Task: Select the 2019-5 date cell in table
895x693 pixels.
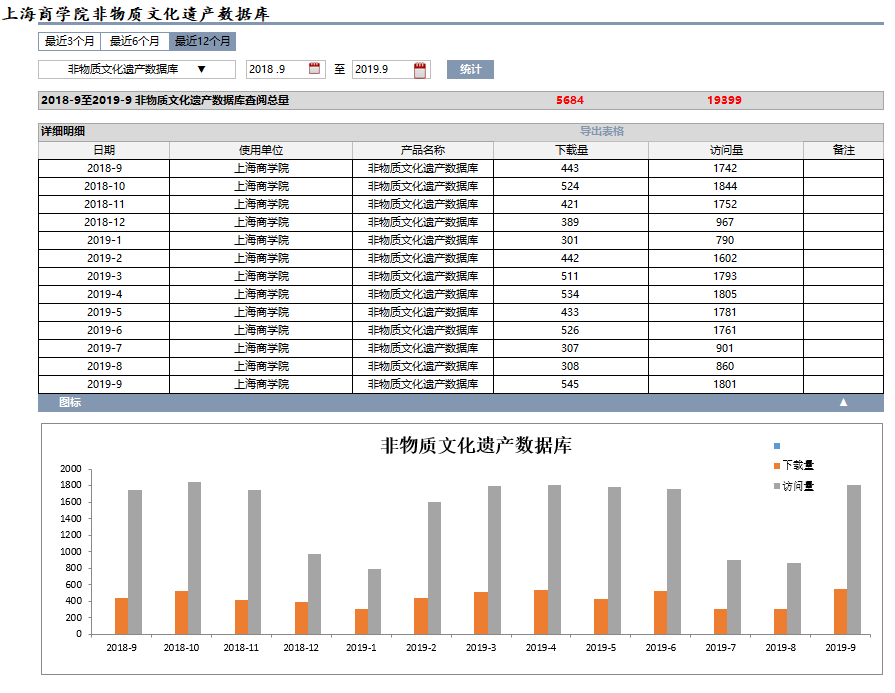Action: [x=104, y=312]
